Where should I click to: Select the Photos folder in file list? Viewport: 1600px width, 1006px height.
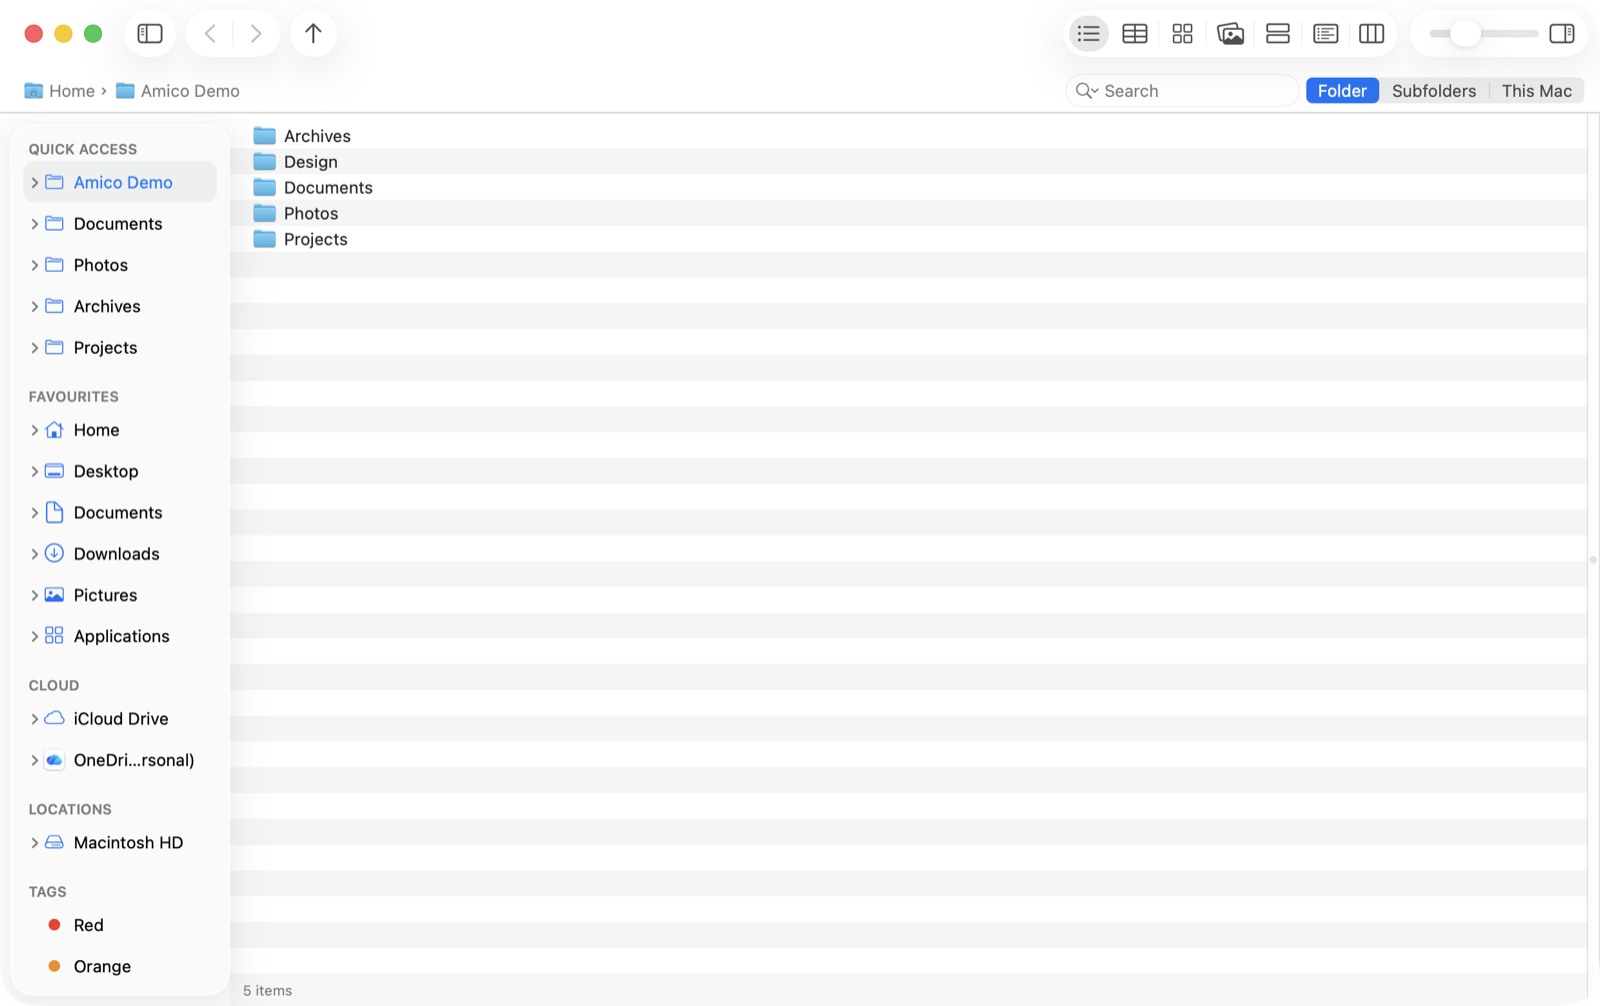click(908, 213)
